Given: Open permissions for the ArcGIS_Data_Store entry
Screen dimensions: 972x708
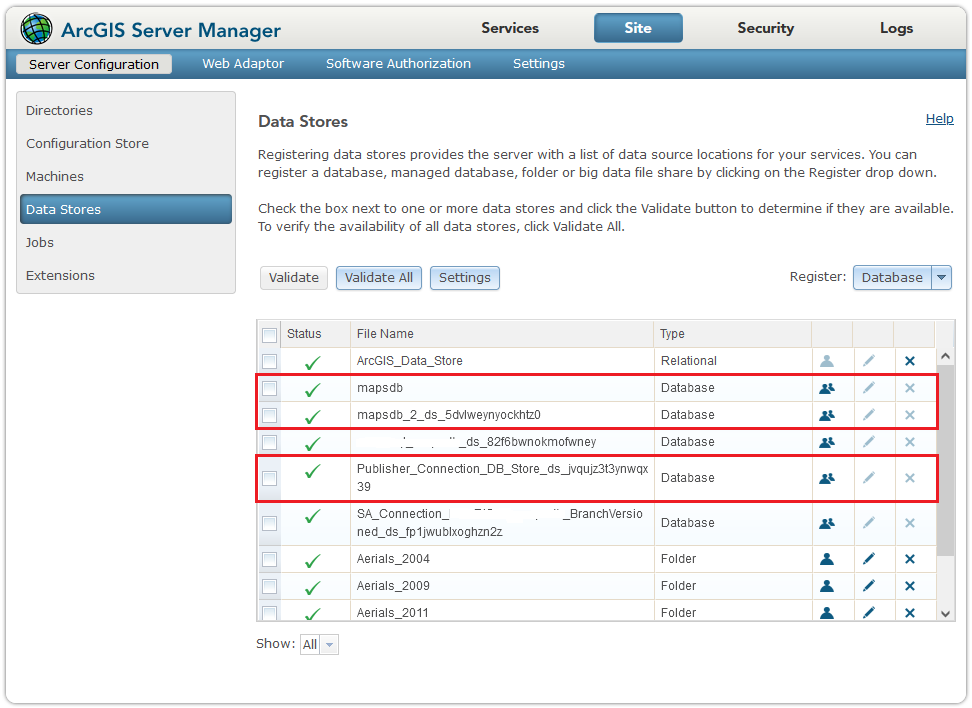Looking at the screenshot, I should [829, 360].
